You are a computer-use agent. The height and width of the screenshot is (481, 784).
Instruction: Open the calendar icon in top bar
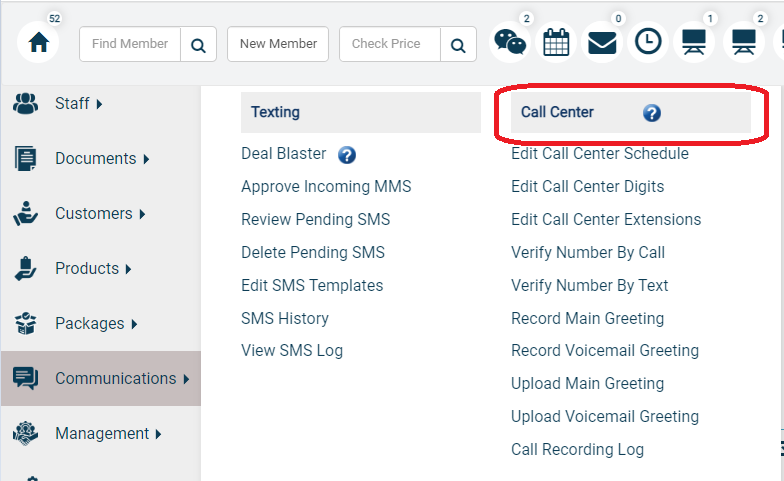pos(556,42)
